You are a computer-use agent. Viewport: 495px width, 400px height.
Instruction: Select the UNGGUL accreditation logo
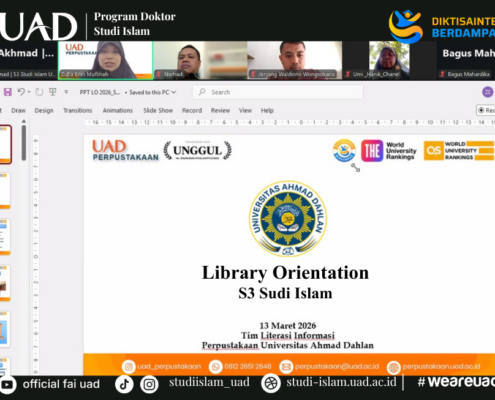(x=197, y=150)
